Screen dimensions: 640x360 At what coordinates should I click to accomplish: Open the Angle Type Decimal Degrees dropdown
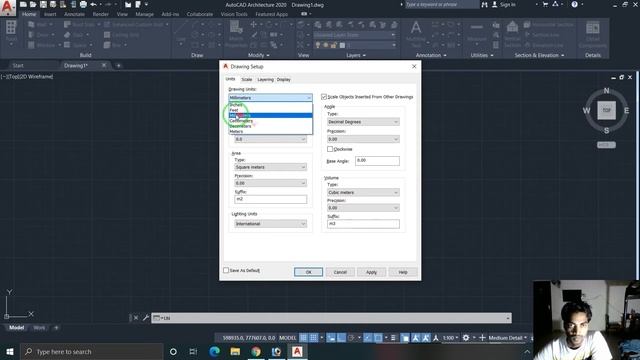pyautogui.click(x=363, y=122)
